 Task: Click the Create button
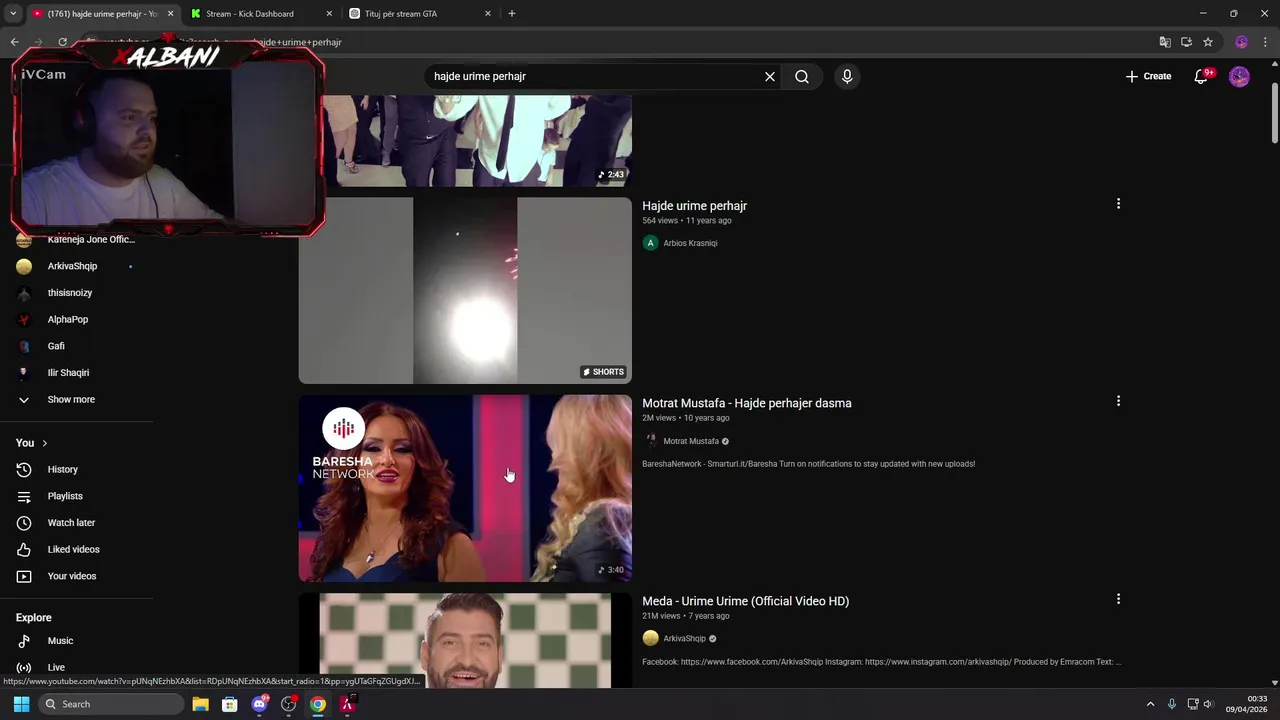point(1148,76)
